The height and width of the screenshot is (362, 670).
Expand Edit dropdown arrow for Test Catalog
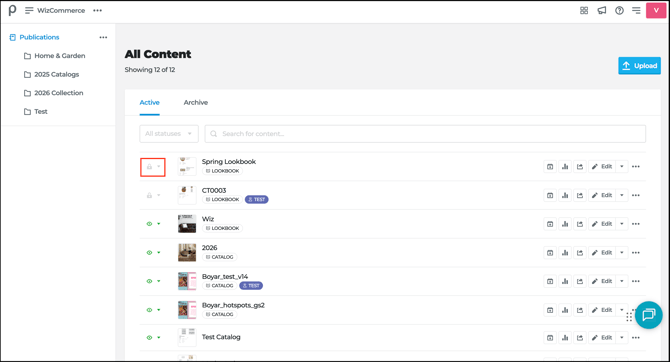622,338
